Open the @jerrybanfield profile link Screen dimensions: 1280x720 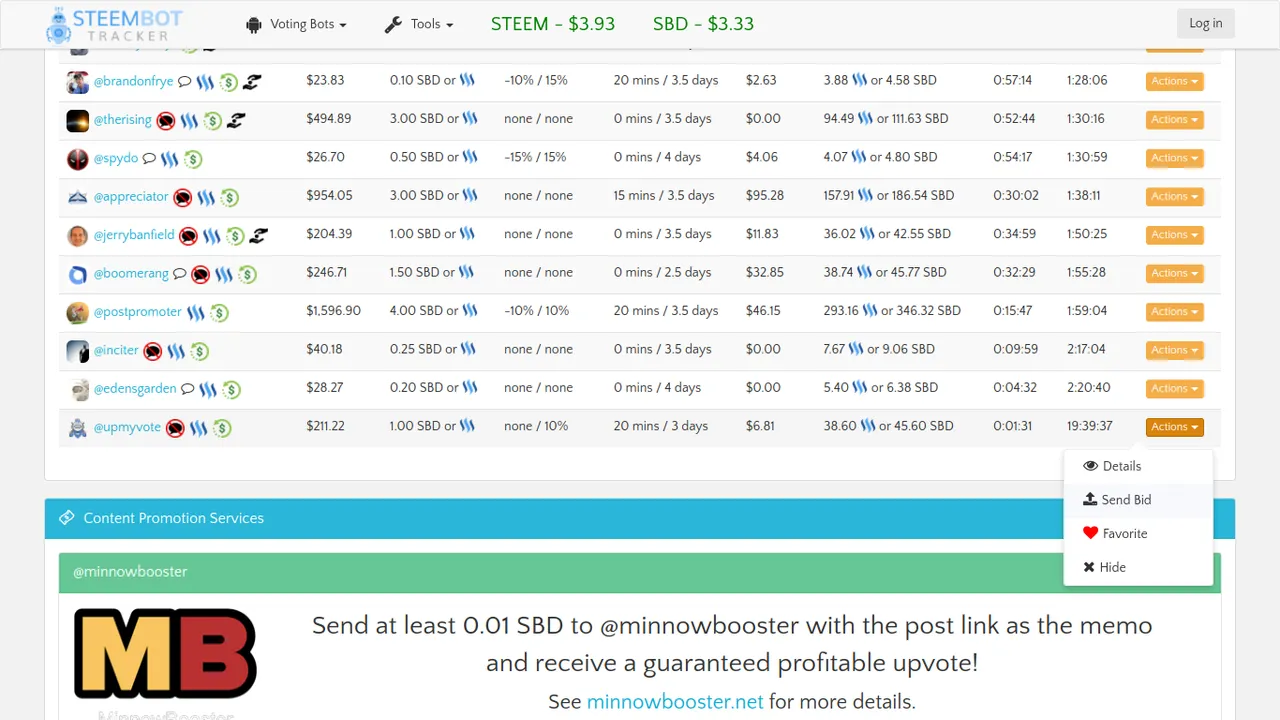coord(134,235)
